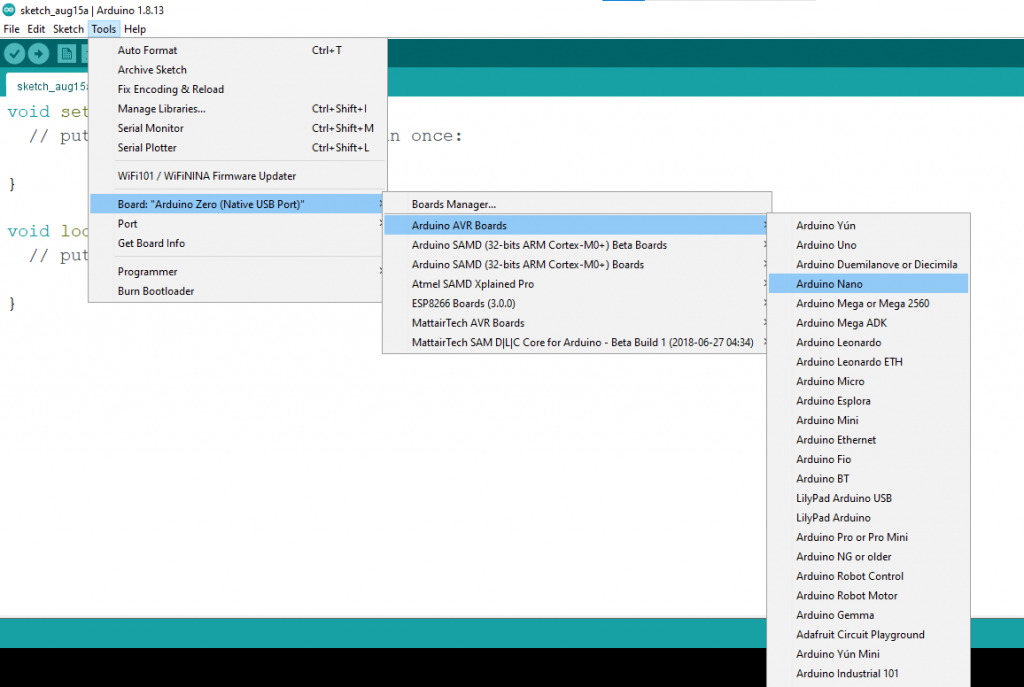Select Arduino Yún Mini board
Image resolution: width=1024 pixels, height=687 pixels.
point(869,654)
